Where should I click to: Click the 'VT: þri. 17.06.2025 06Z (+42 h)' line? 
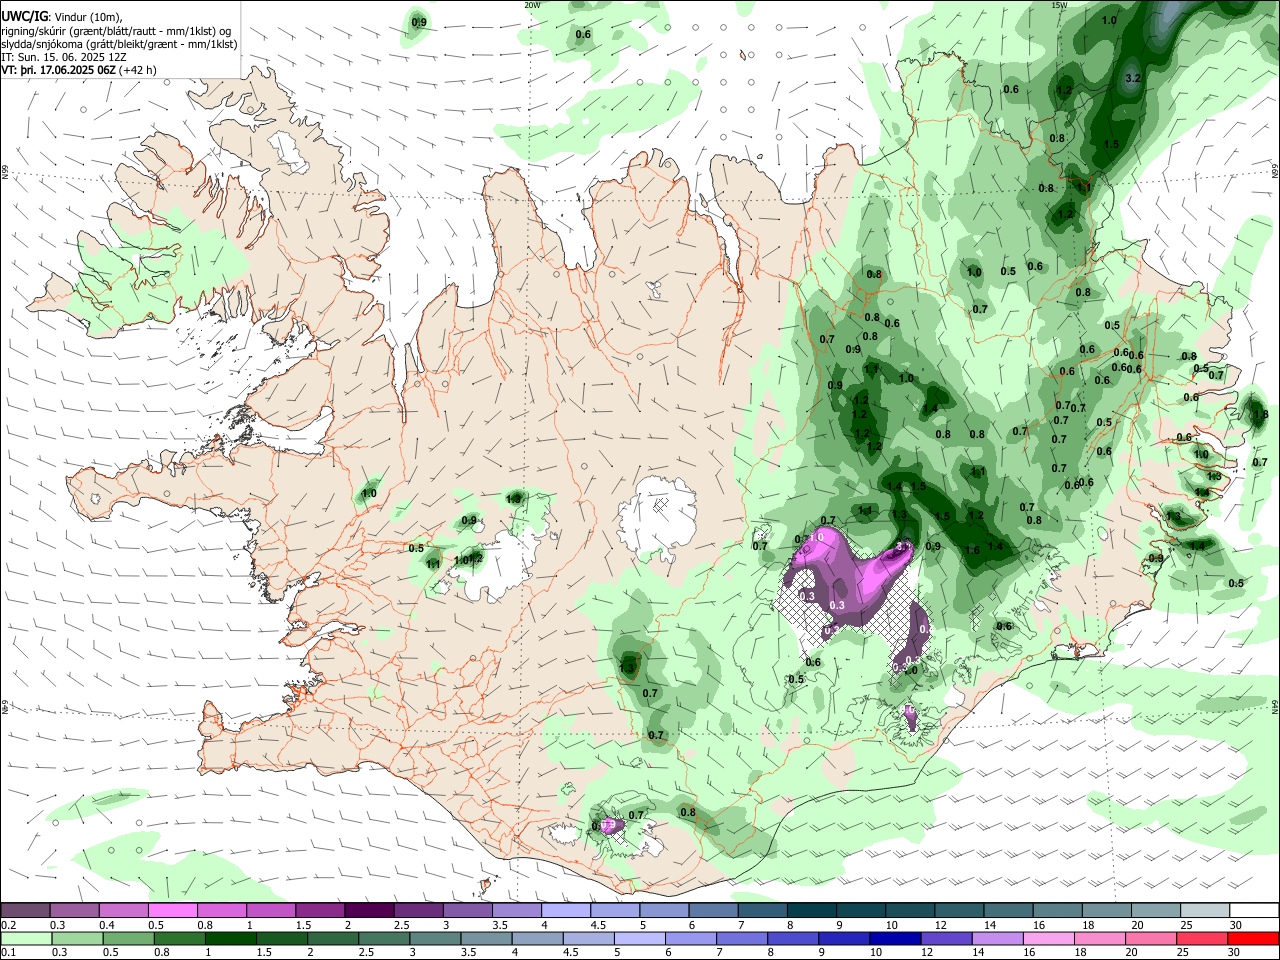(x=79, y=70)
